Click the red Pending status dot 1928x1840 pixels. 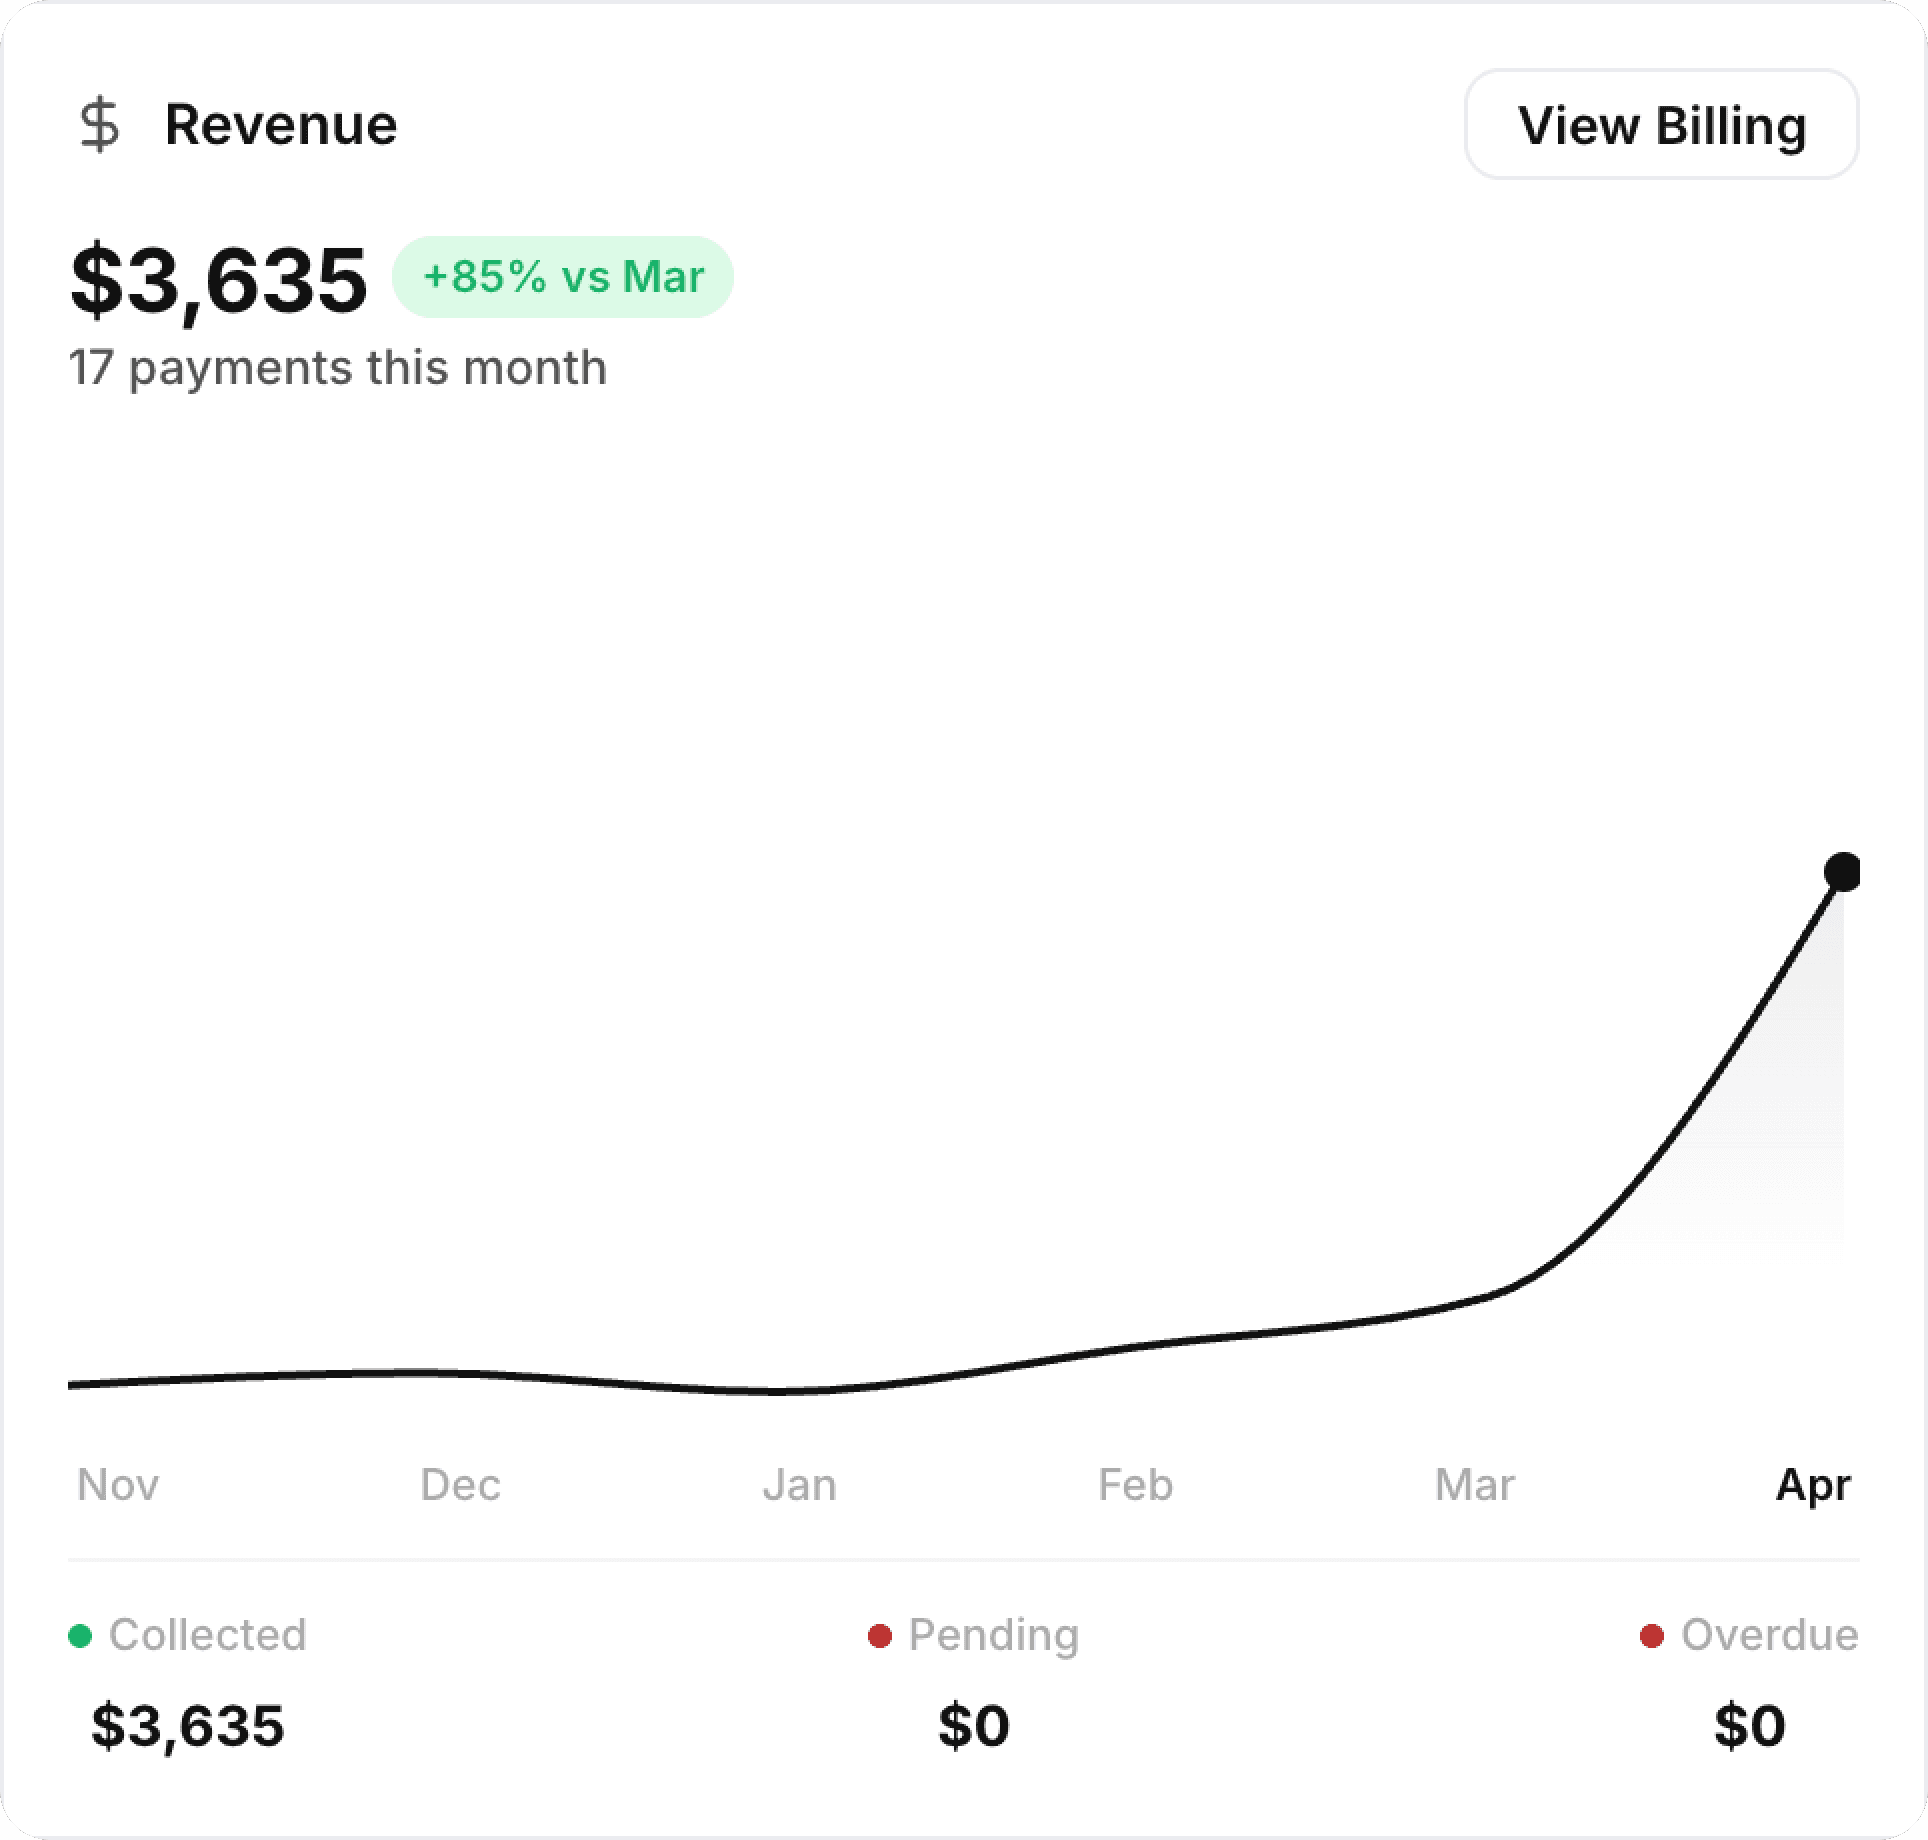(x=879, y=1636)
